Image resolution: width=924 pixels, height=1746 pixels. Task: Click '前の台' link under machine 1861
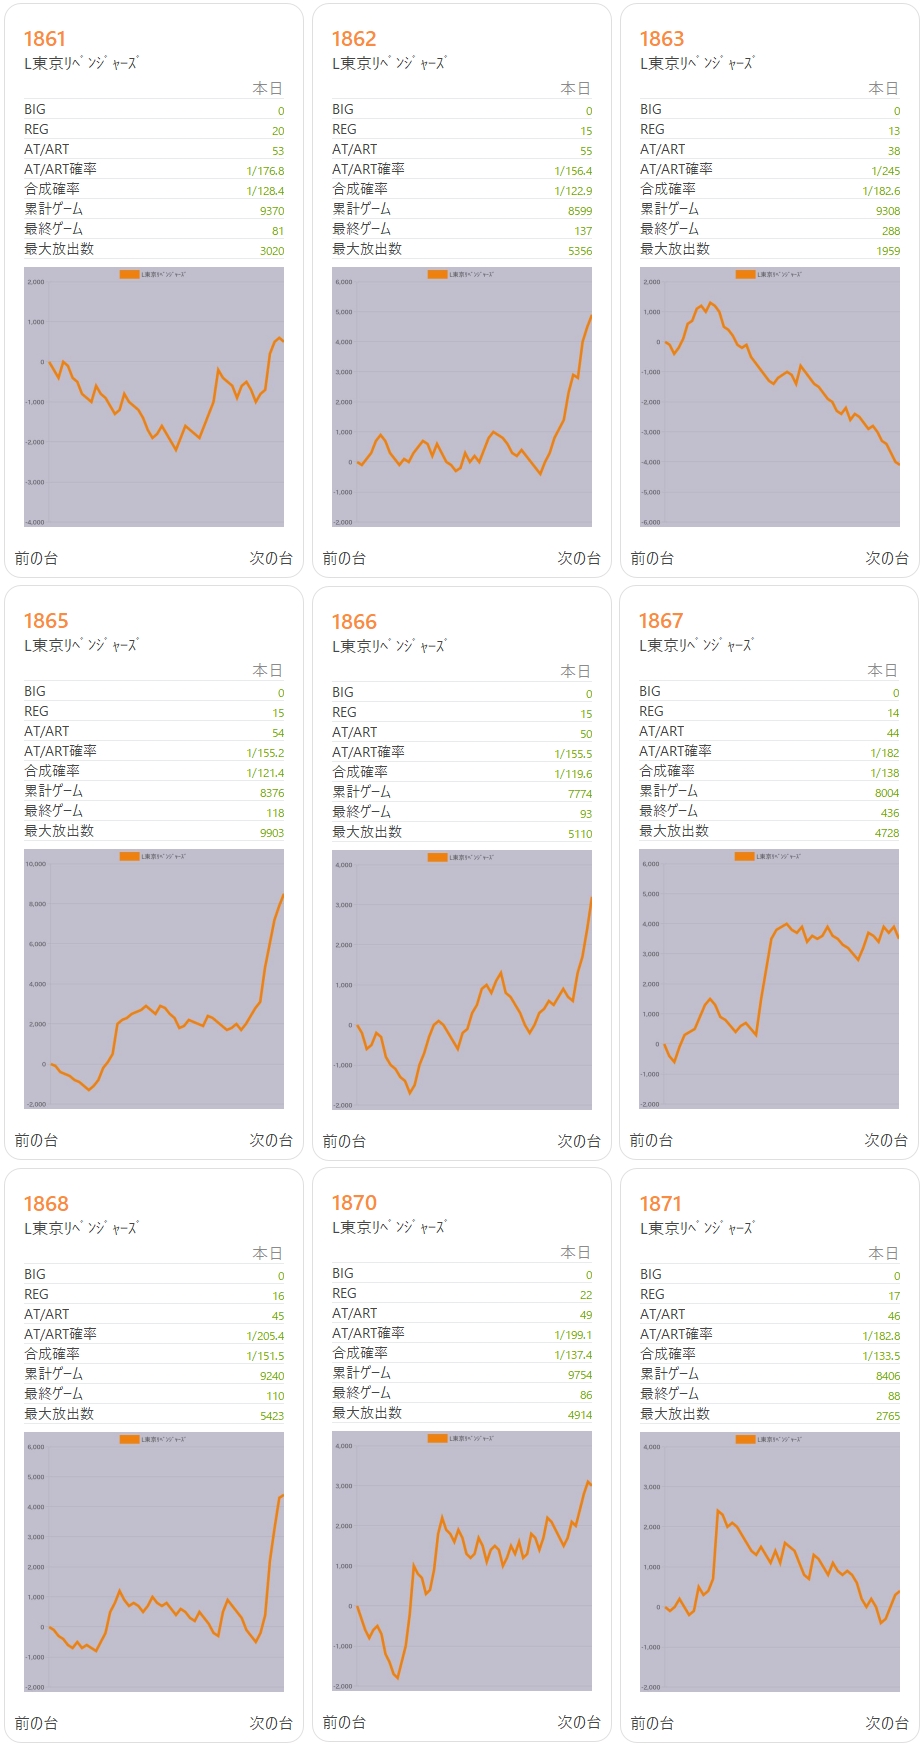pos(36,558)
